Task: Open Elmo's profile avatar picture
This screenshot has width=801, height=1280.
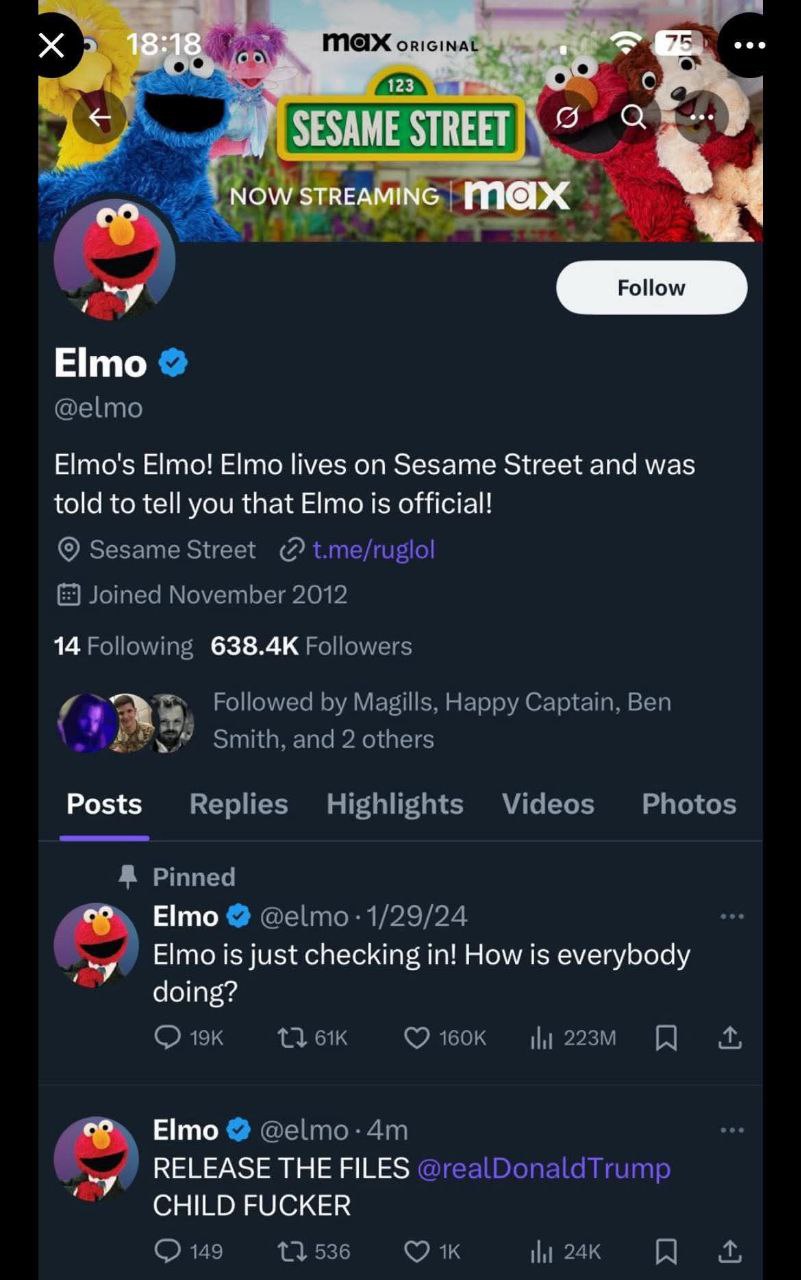Action: click(x=115, y=261)
